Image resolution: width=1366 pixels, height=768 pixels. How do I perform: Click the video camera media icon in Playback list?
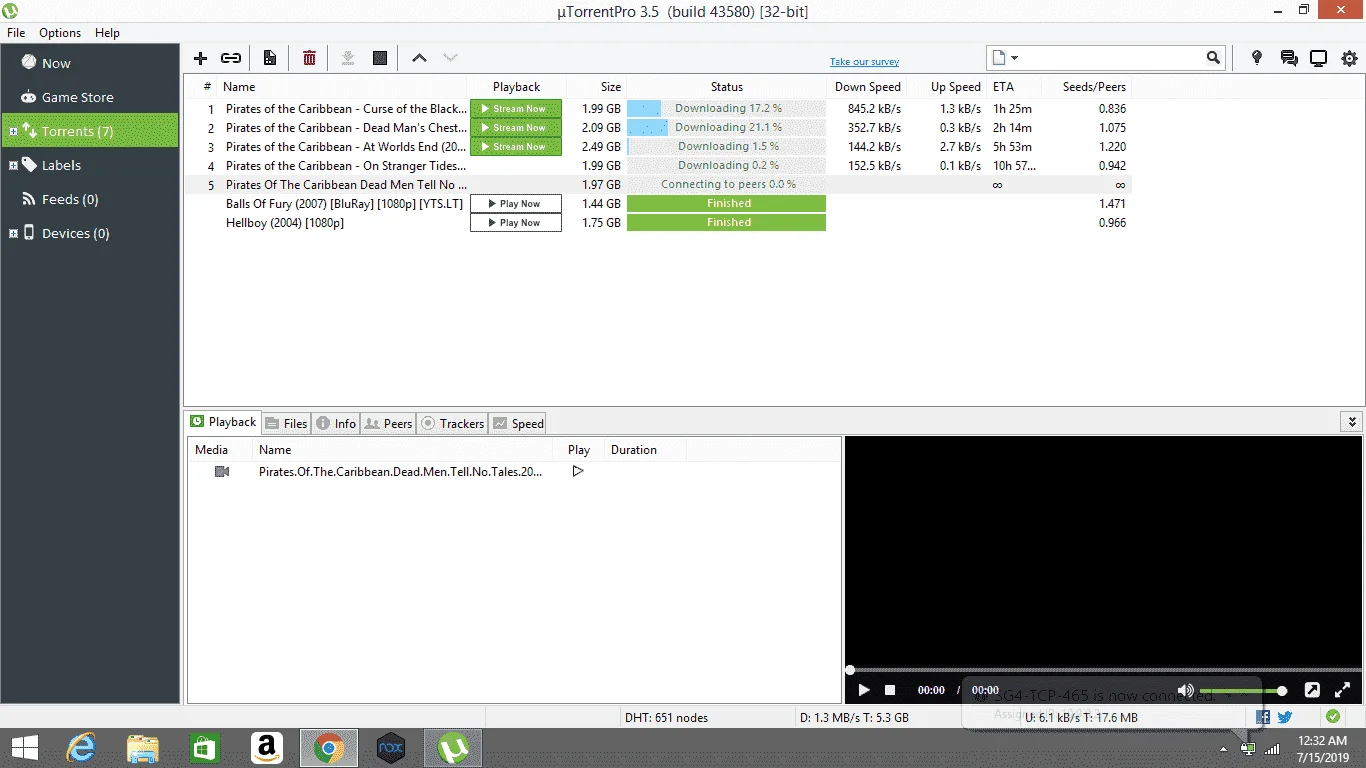pos(222,471)
